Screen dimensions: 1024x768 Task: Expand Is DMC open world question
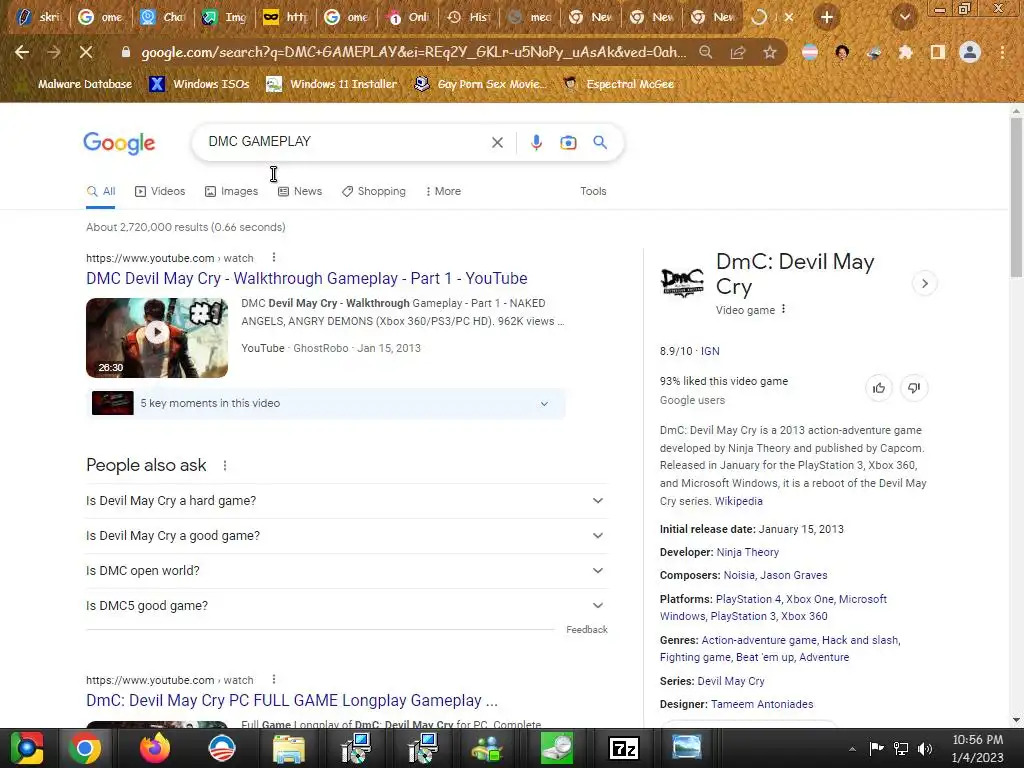347,571
